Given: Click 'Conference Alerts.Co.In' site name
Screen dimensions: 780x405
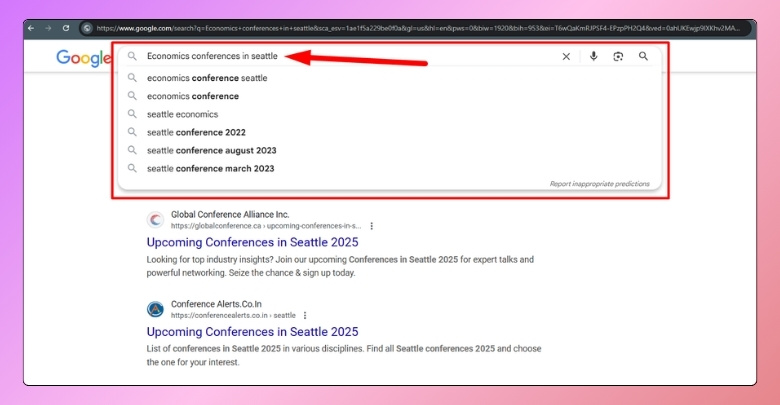Looking at the screenshot, I should click(x=216, y=304).
